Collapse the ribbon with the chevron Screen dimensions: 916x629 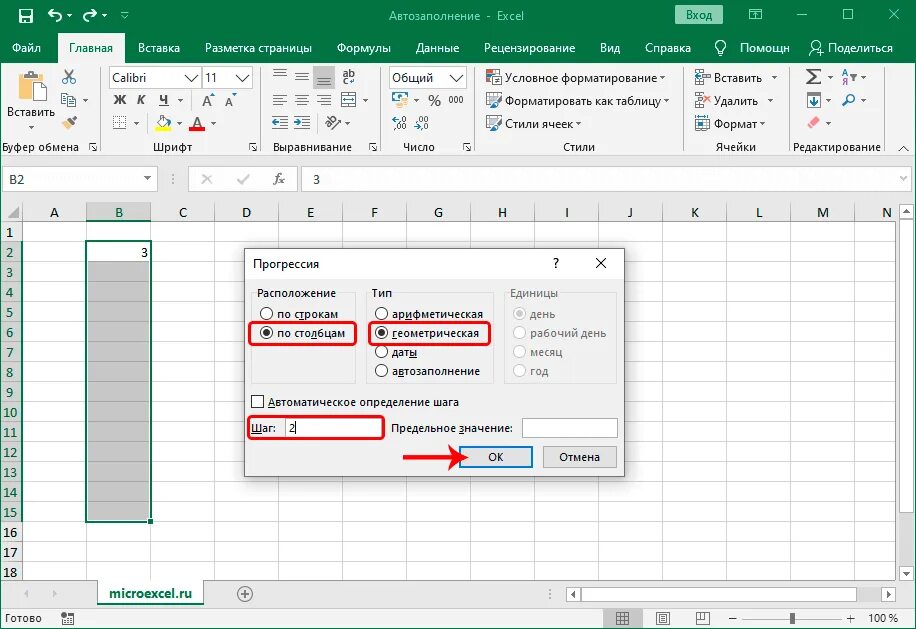click(x=903, y=148)
